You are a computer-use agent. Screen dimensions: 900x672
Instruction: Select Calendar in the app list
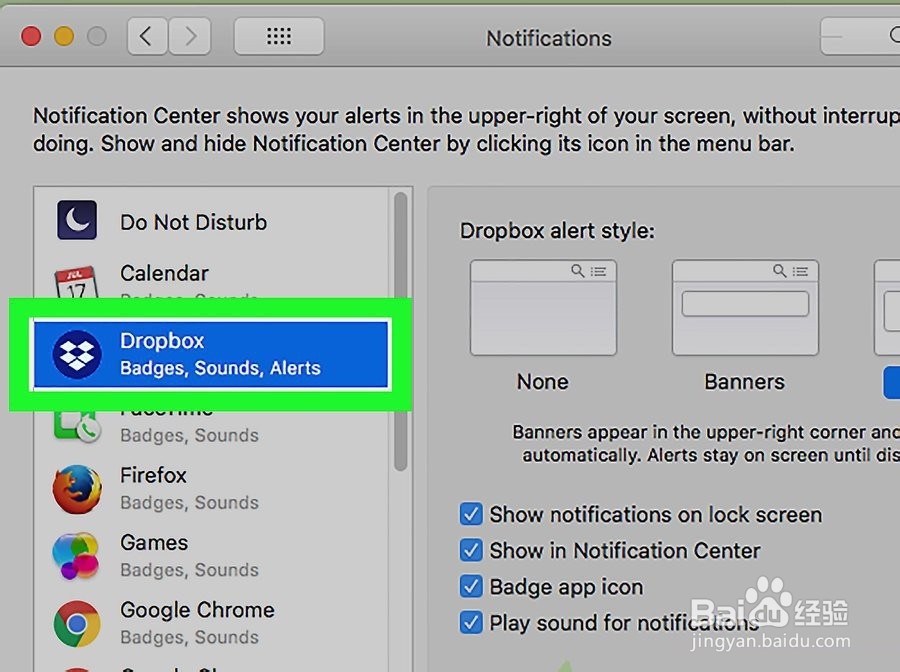point(211,279)
